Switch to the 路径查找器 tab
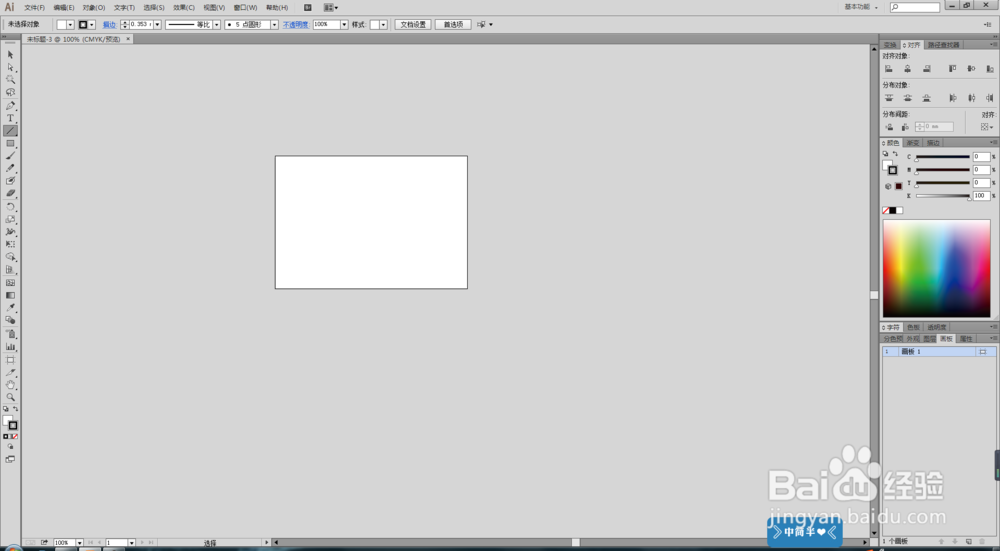This screenshot has width=1000, height=551. pos(943,45)
